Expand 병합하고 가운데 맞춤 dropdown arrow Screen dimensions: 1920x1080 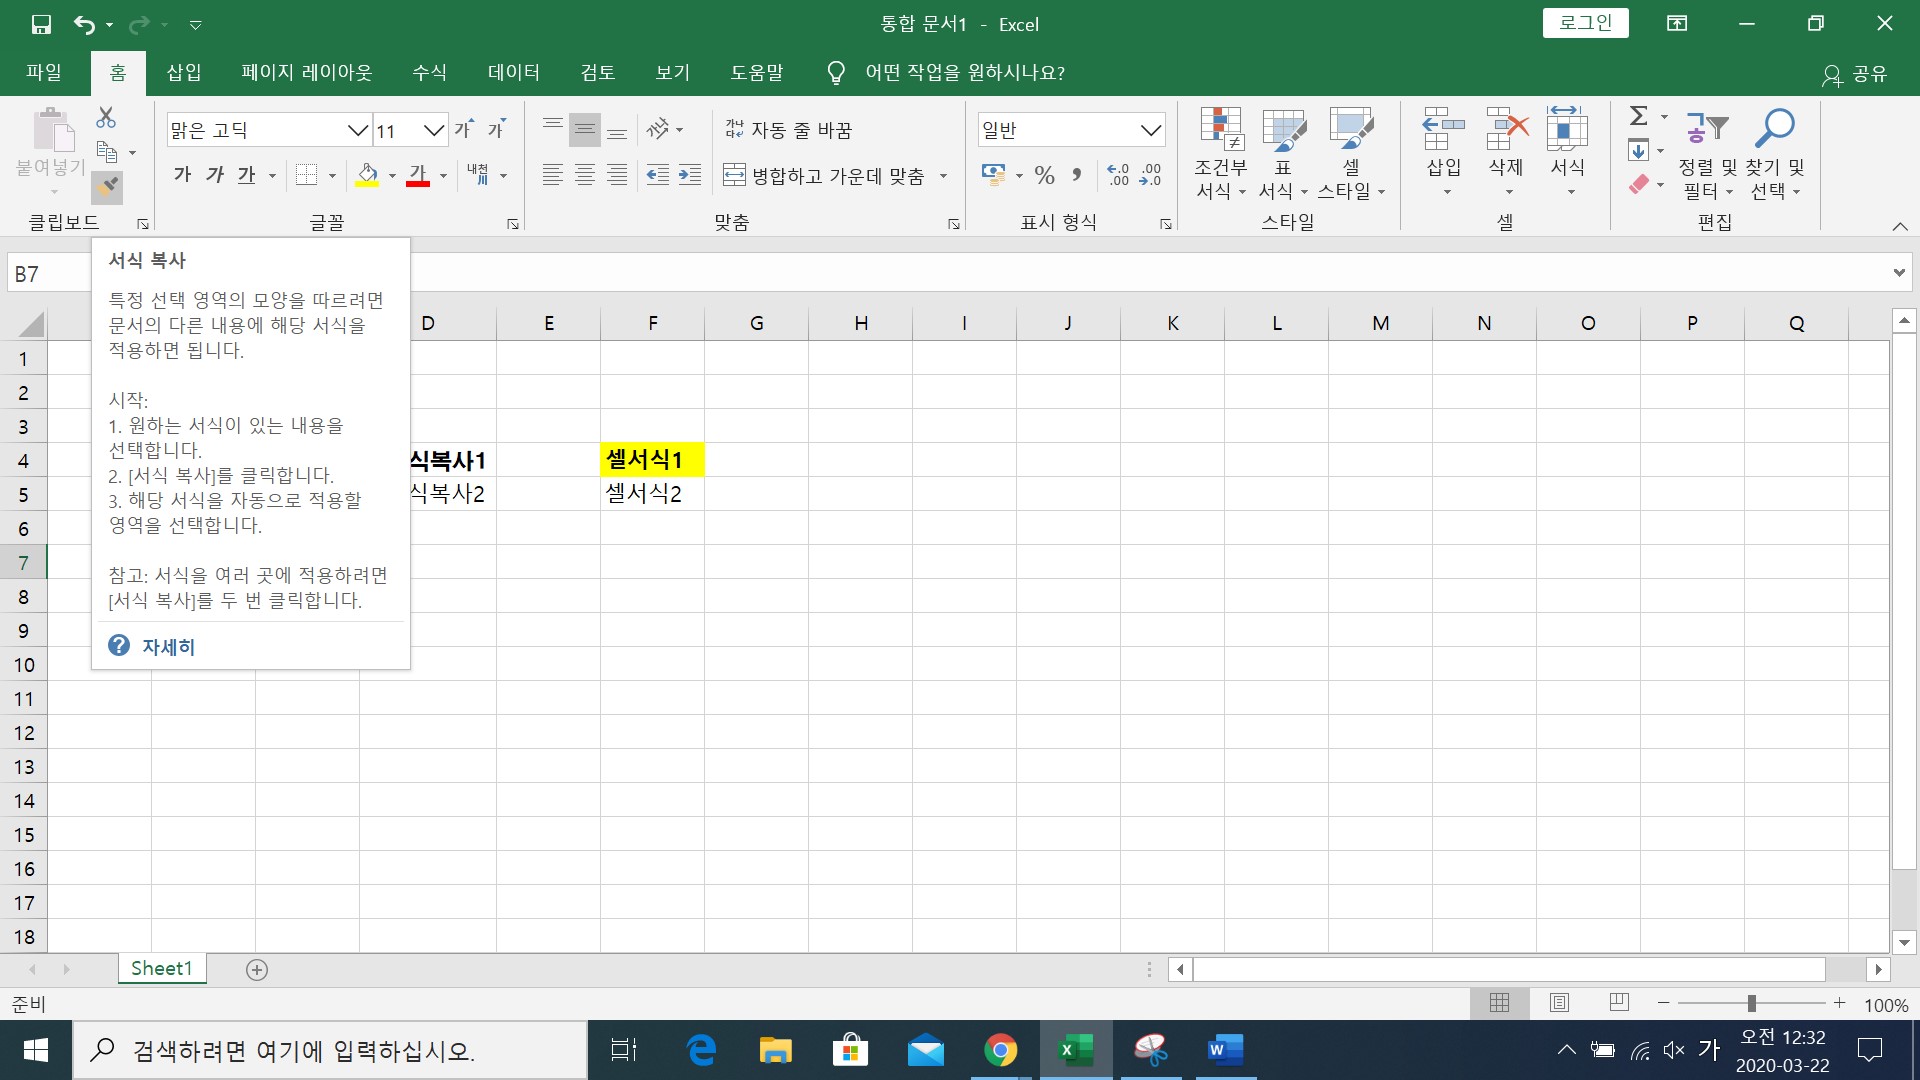943,176
